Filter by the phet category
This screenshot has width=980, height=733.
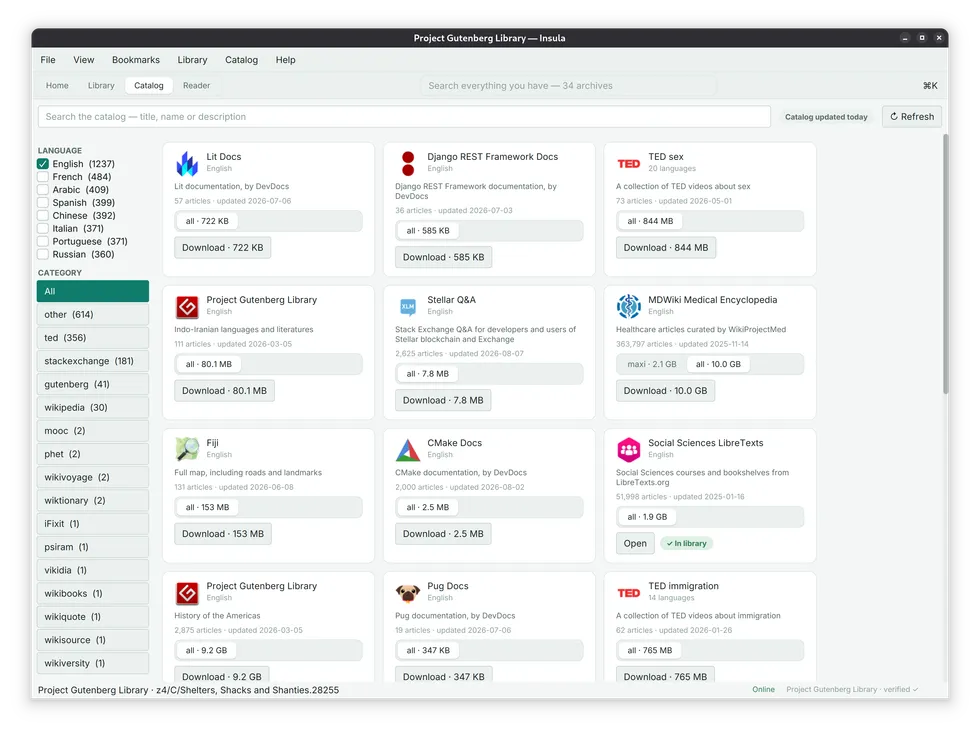click(x=92, y=454)
